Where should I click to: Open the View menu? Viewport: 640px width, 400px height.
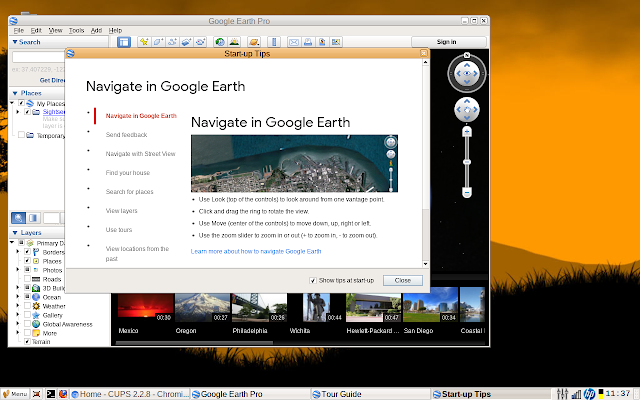coord(56,31)
